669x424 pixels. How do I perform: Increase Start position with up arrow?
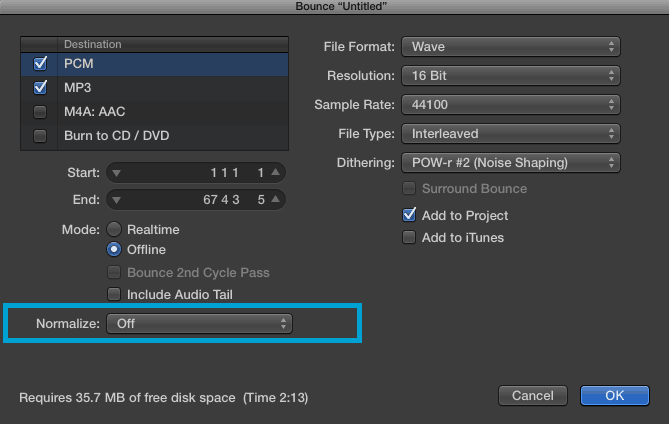pyautogui.click(x=276, y=172)
